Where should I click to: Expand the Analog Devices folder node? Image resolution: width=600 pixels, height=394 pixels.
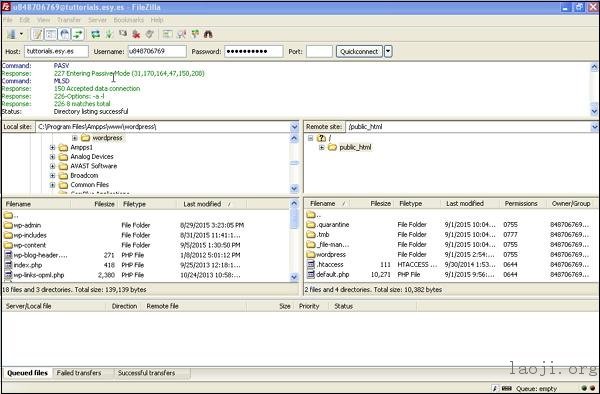(52, 157)
